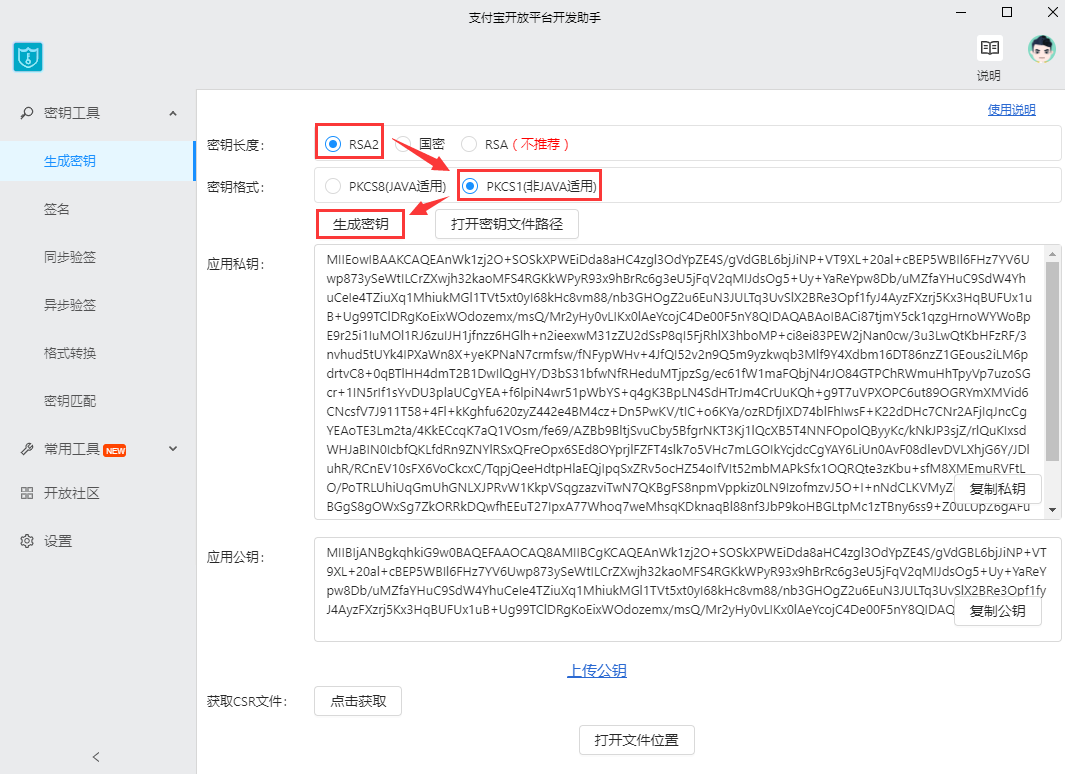Click the gear icon beside 设置

[27, 541]
